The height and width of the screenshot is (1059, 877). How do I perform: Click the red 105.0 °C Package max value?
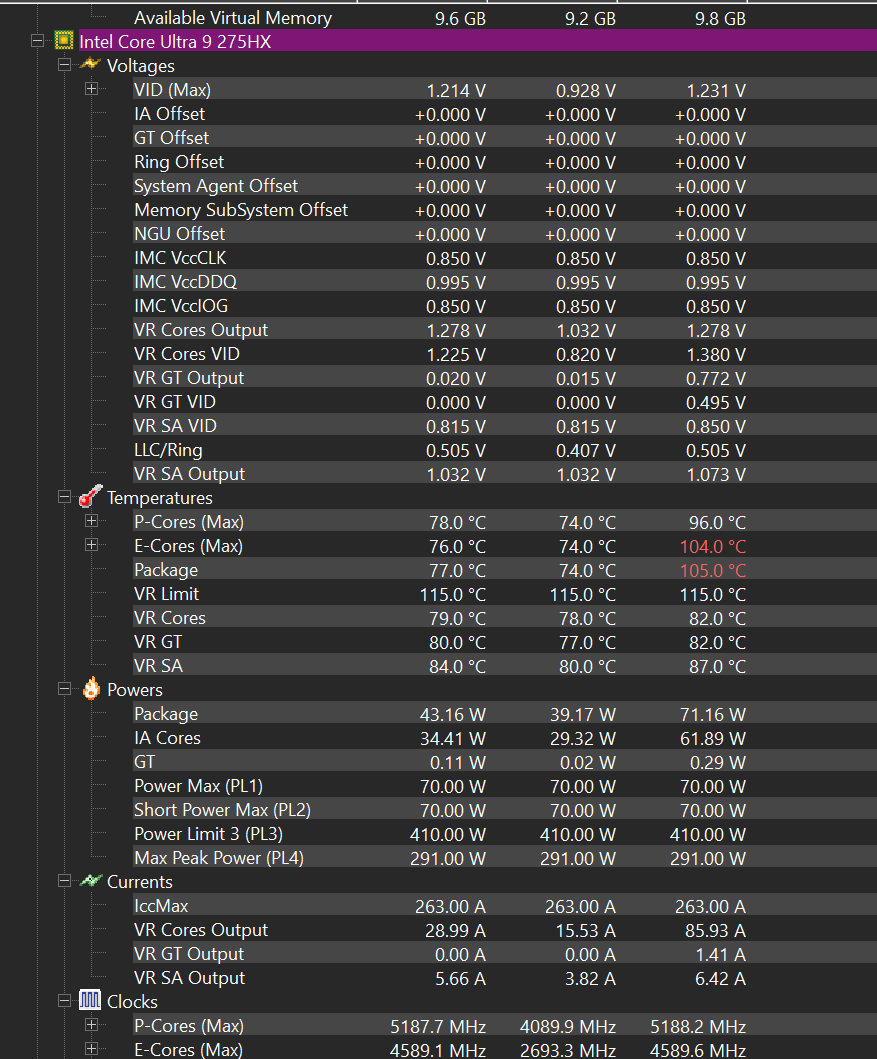[x=712, y=570]
